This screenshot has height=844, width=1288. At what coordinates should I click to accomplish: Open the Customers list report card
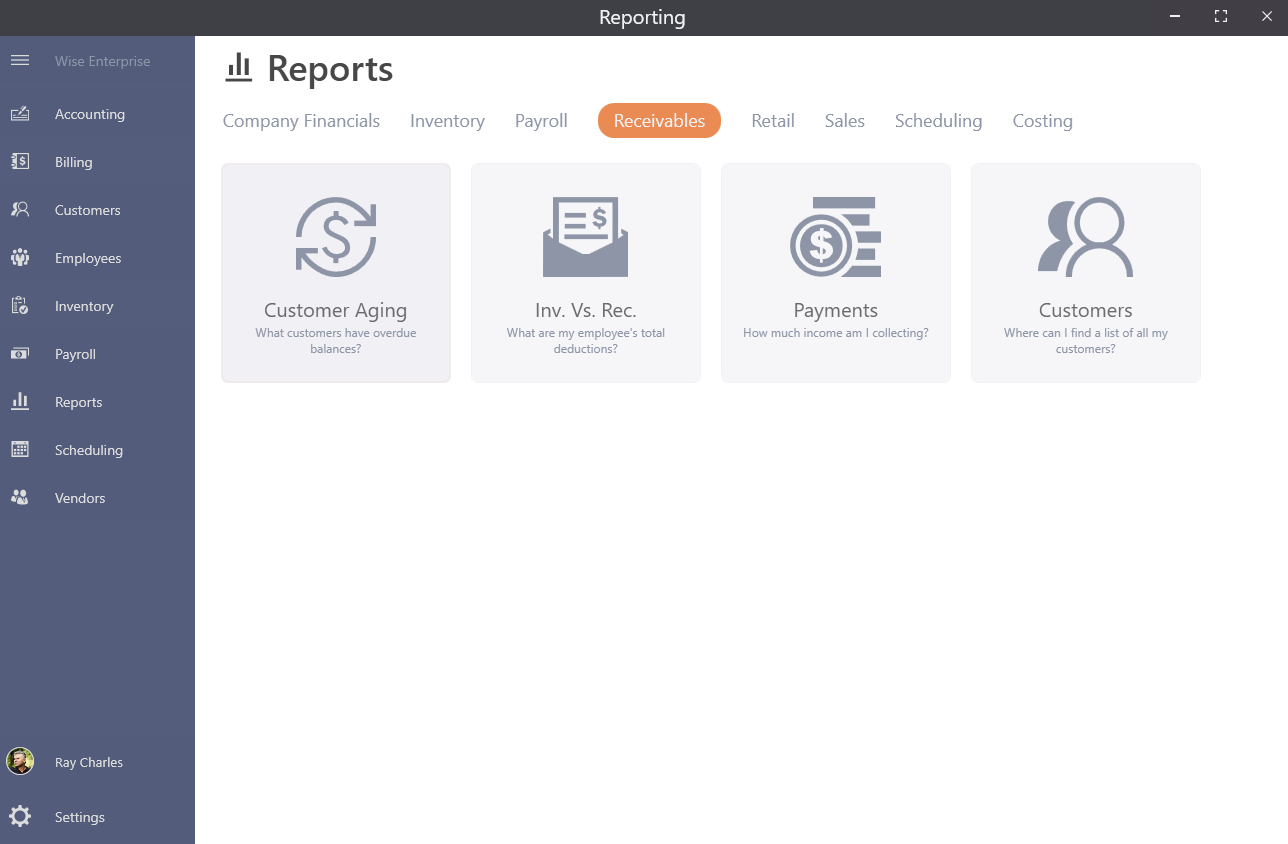coord(1085,273)
